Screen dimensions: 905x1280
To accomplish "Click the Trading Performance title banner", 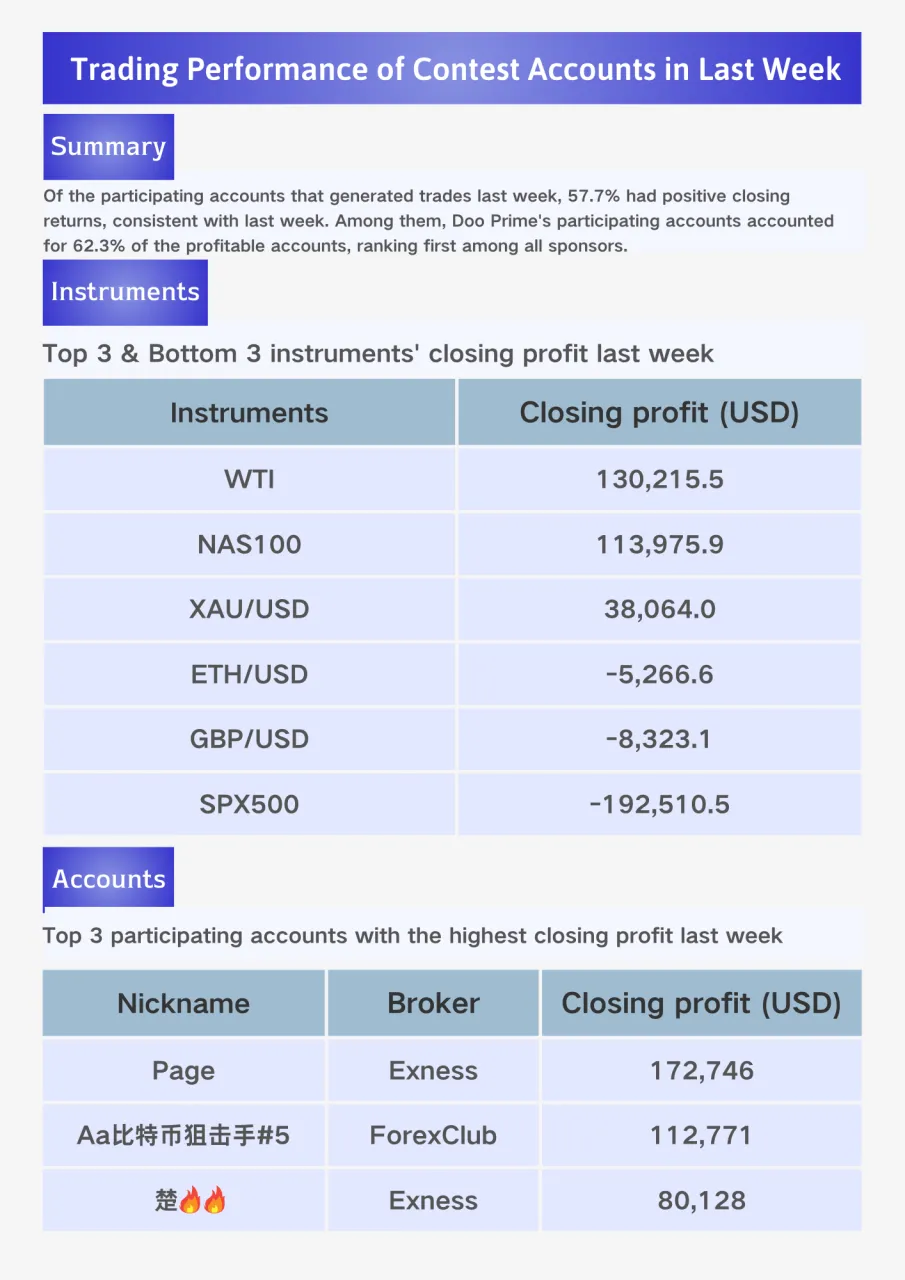I will pos(452,68).
